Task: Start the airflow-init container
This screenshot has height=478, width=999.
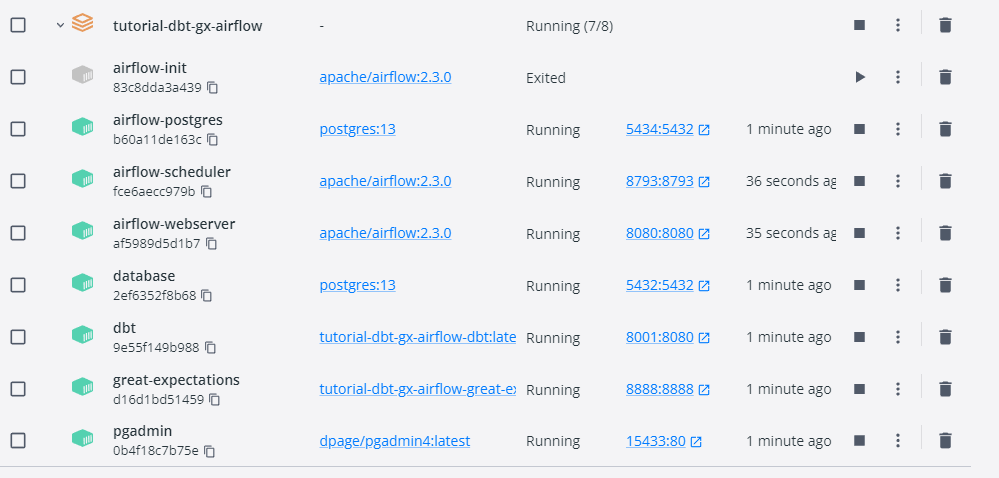Action: coord(859,77)
